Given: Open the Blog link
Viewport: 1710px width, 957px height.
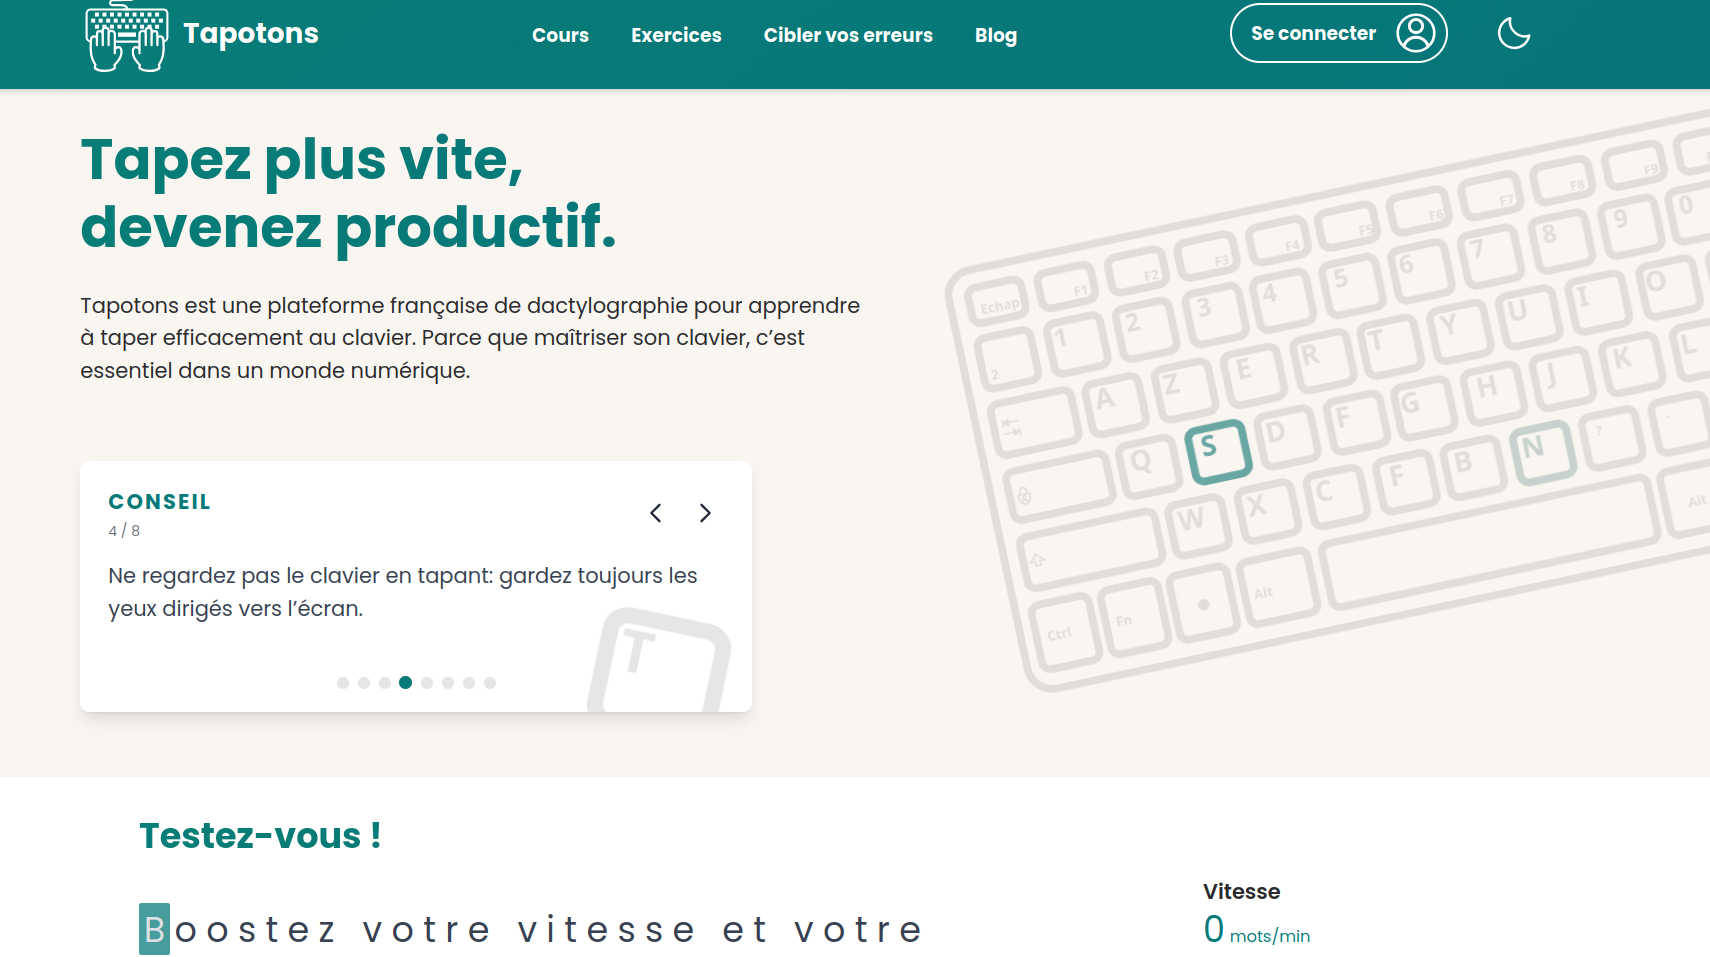Looking at the screenshot, I should click(x=996, y=35).
